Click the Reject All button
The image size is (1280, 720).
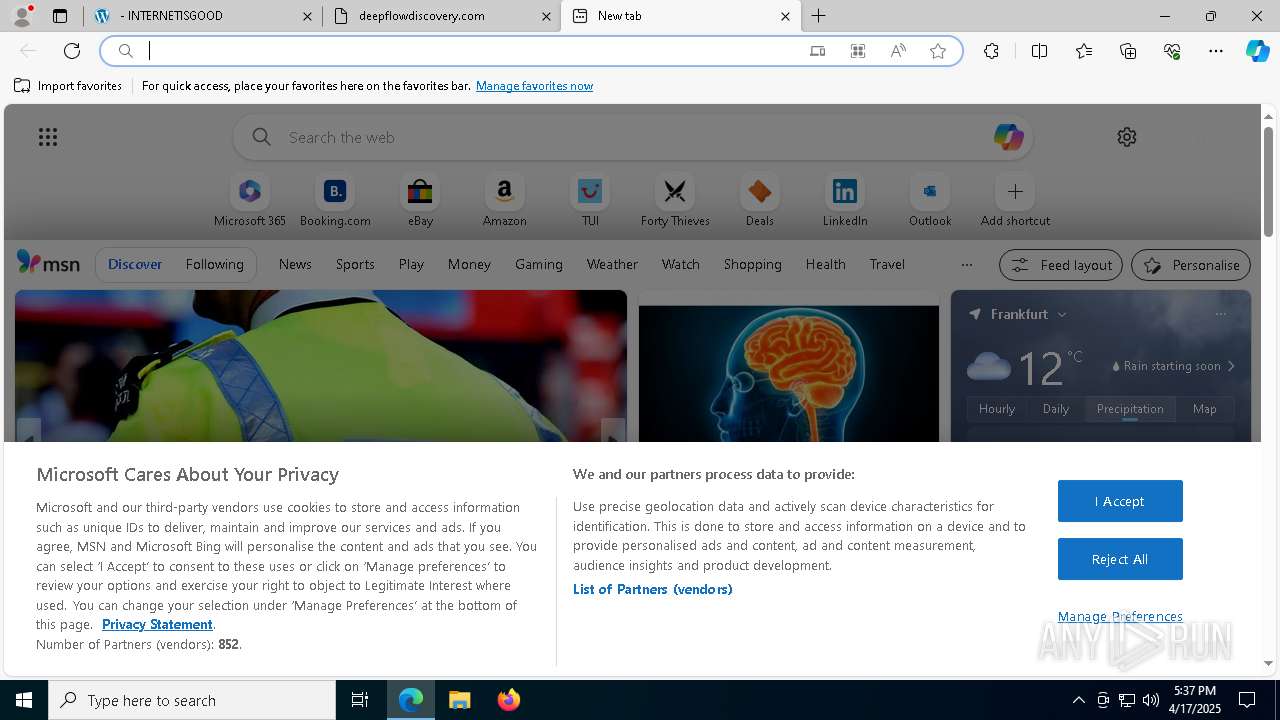coord(1120,559)
